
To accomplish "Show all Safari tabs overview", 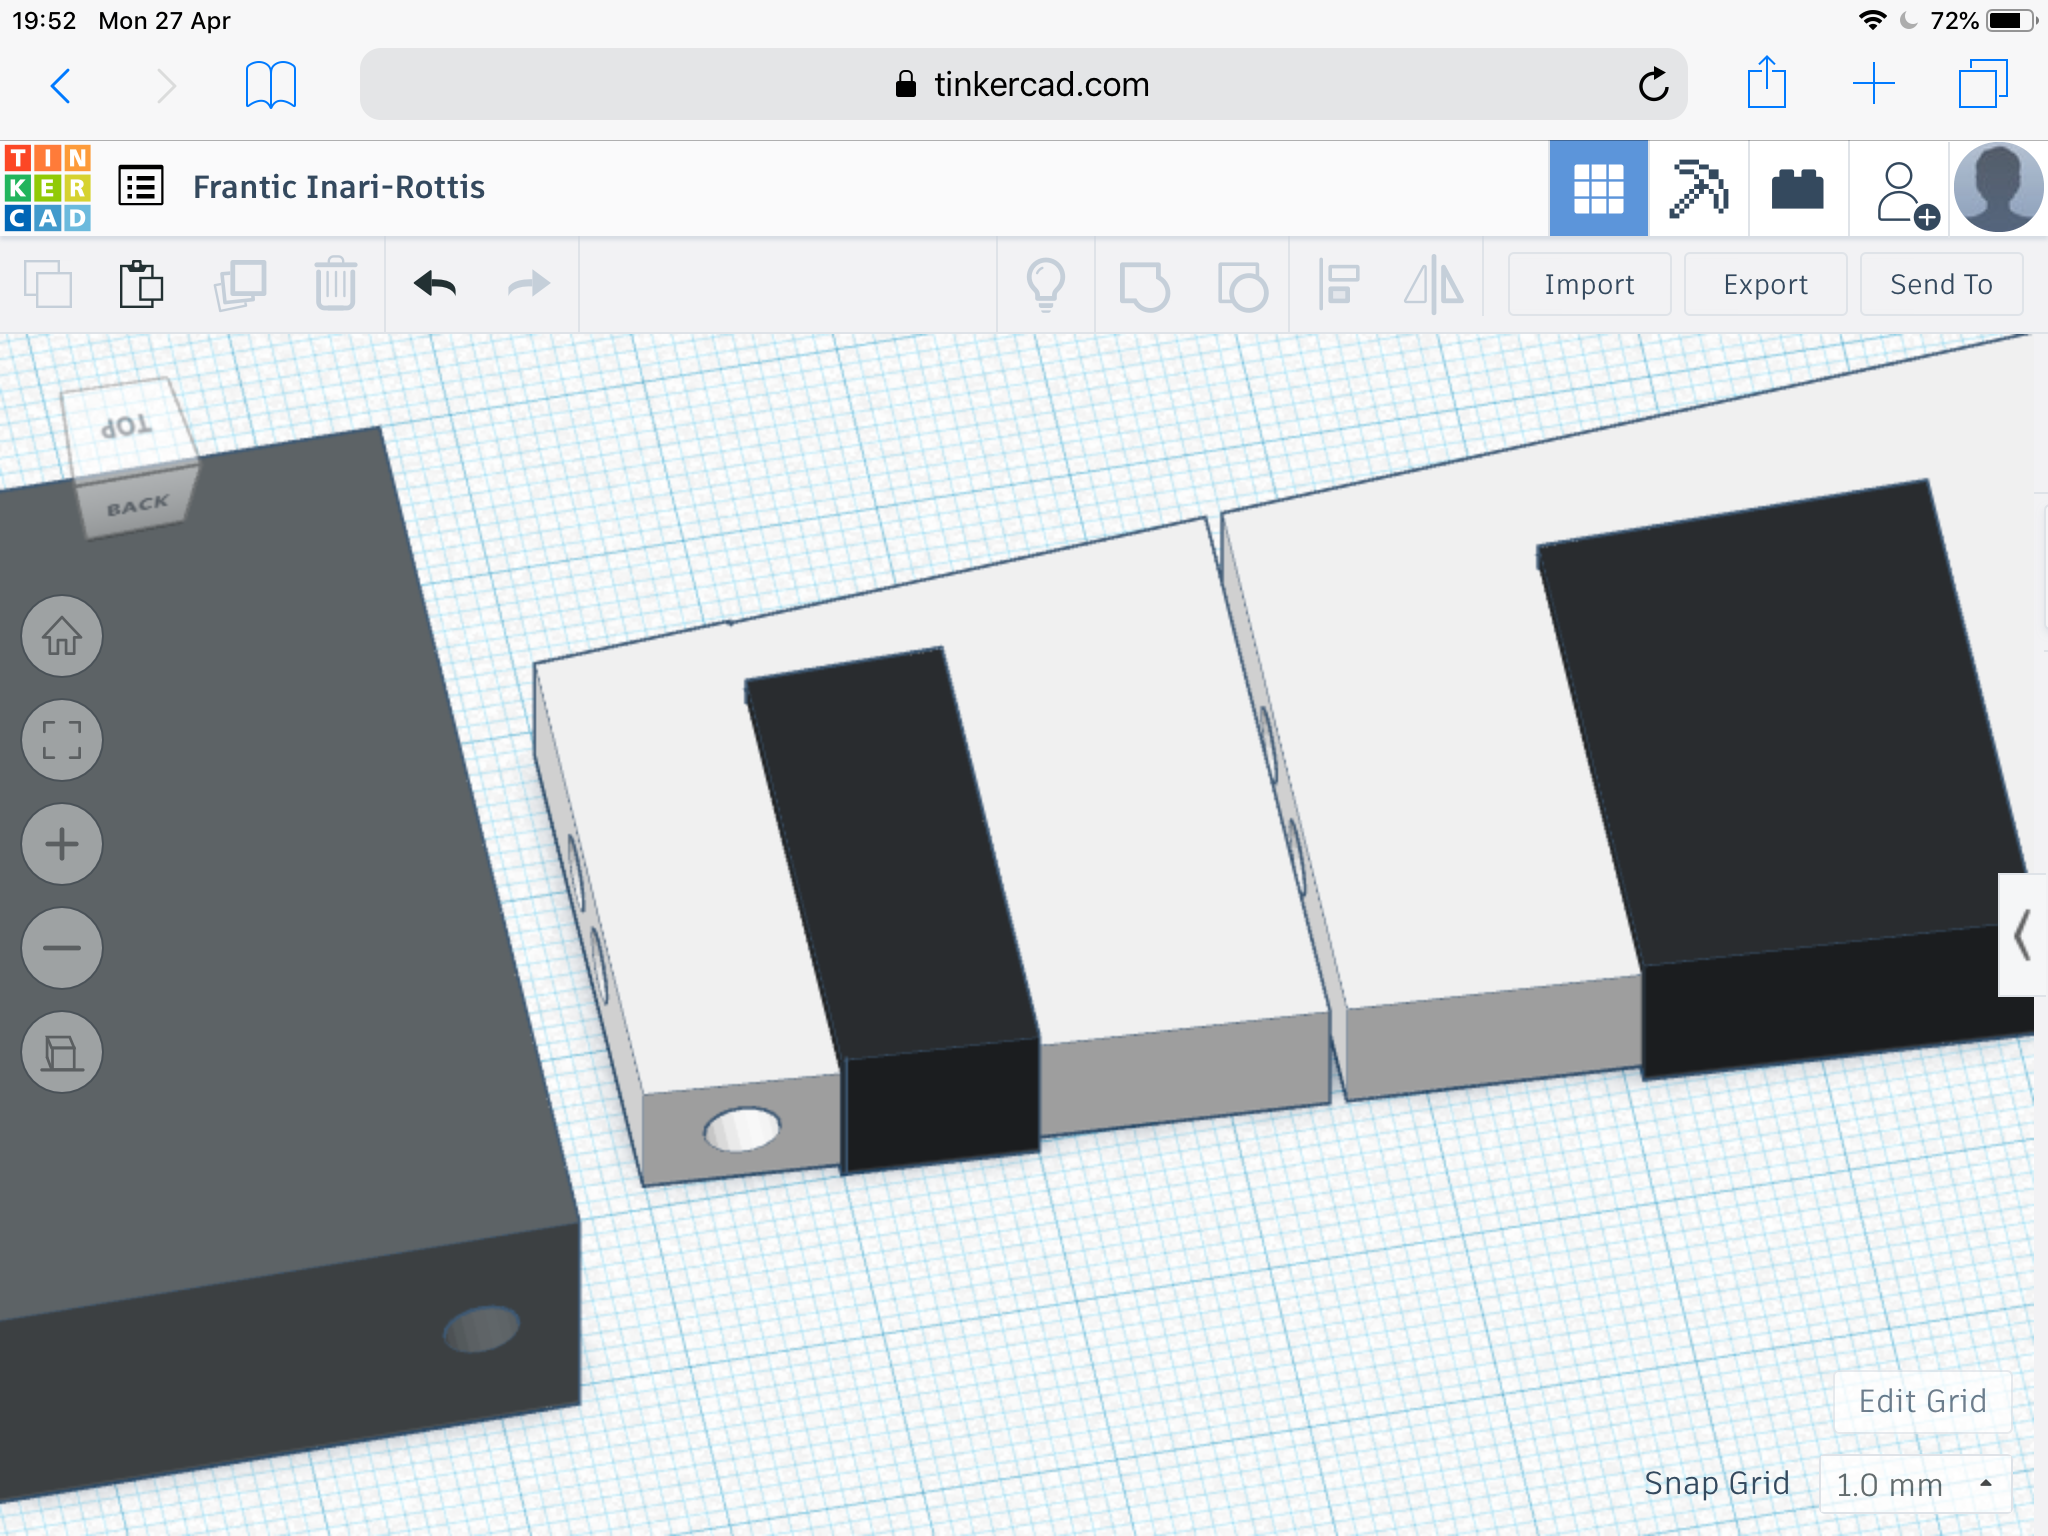I will click(1983, 84).
